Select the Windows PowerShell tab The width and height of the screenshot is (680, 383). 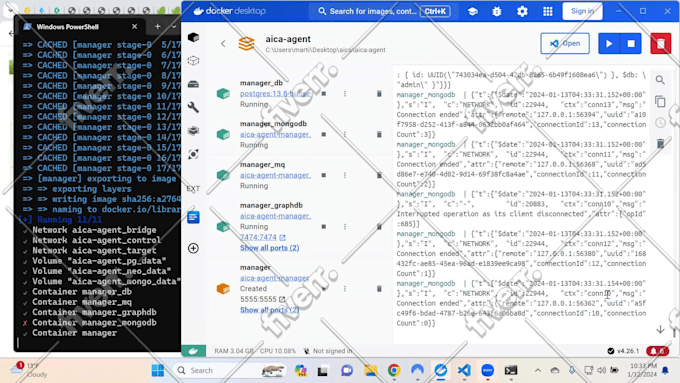[81, 26]
